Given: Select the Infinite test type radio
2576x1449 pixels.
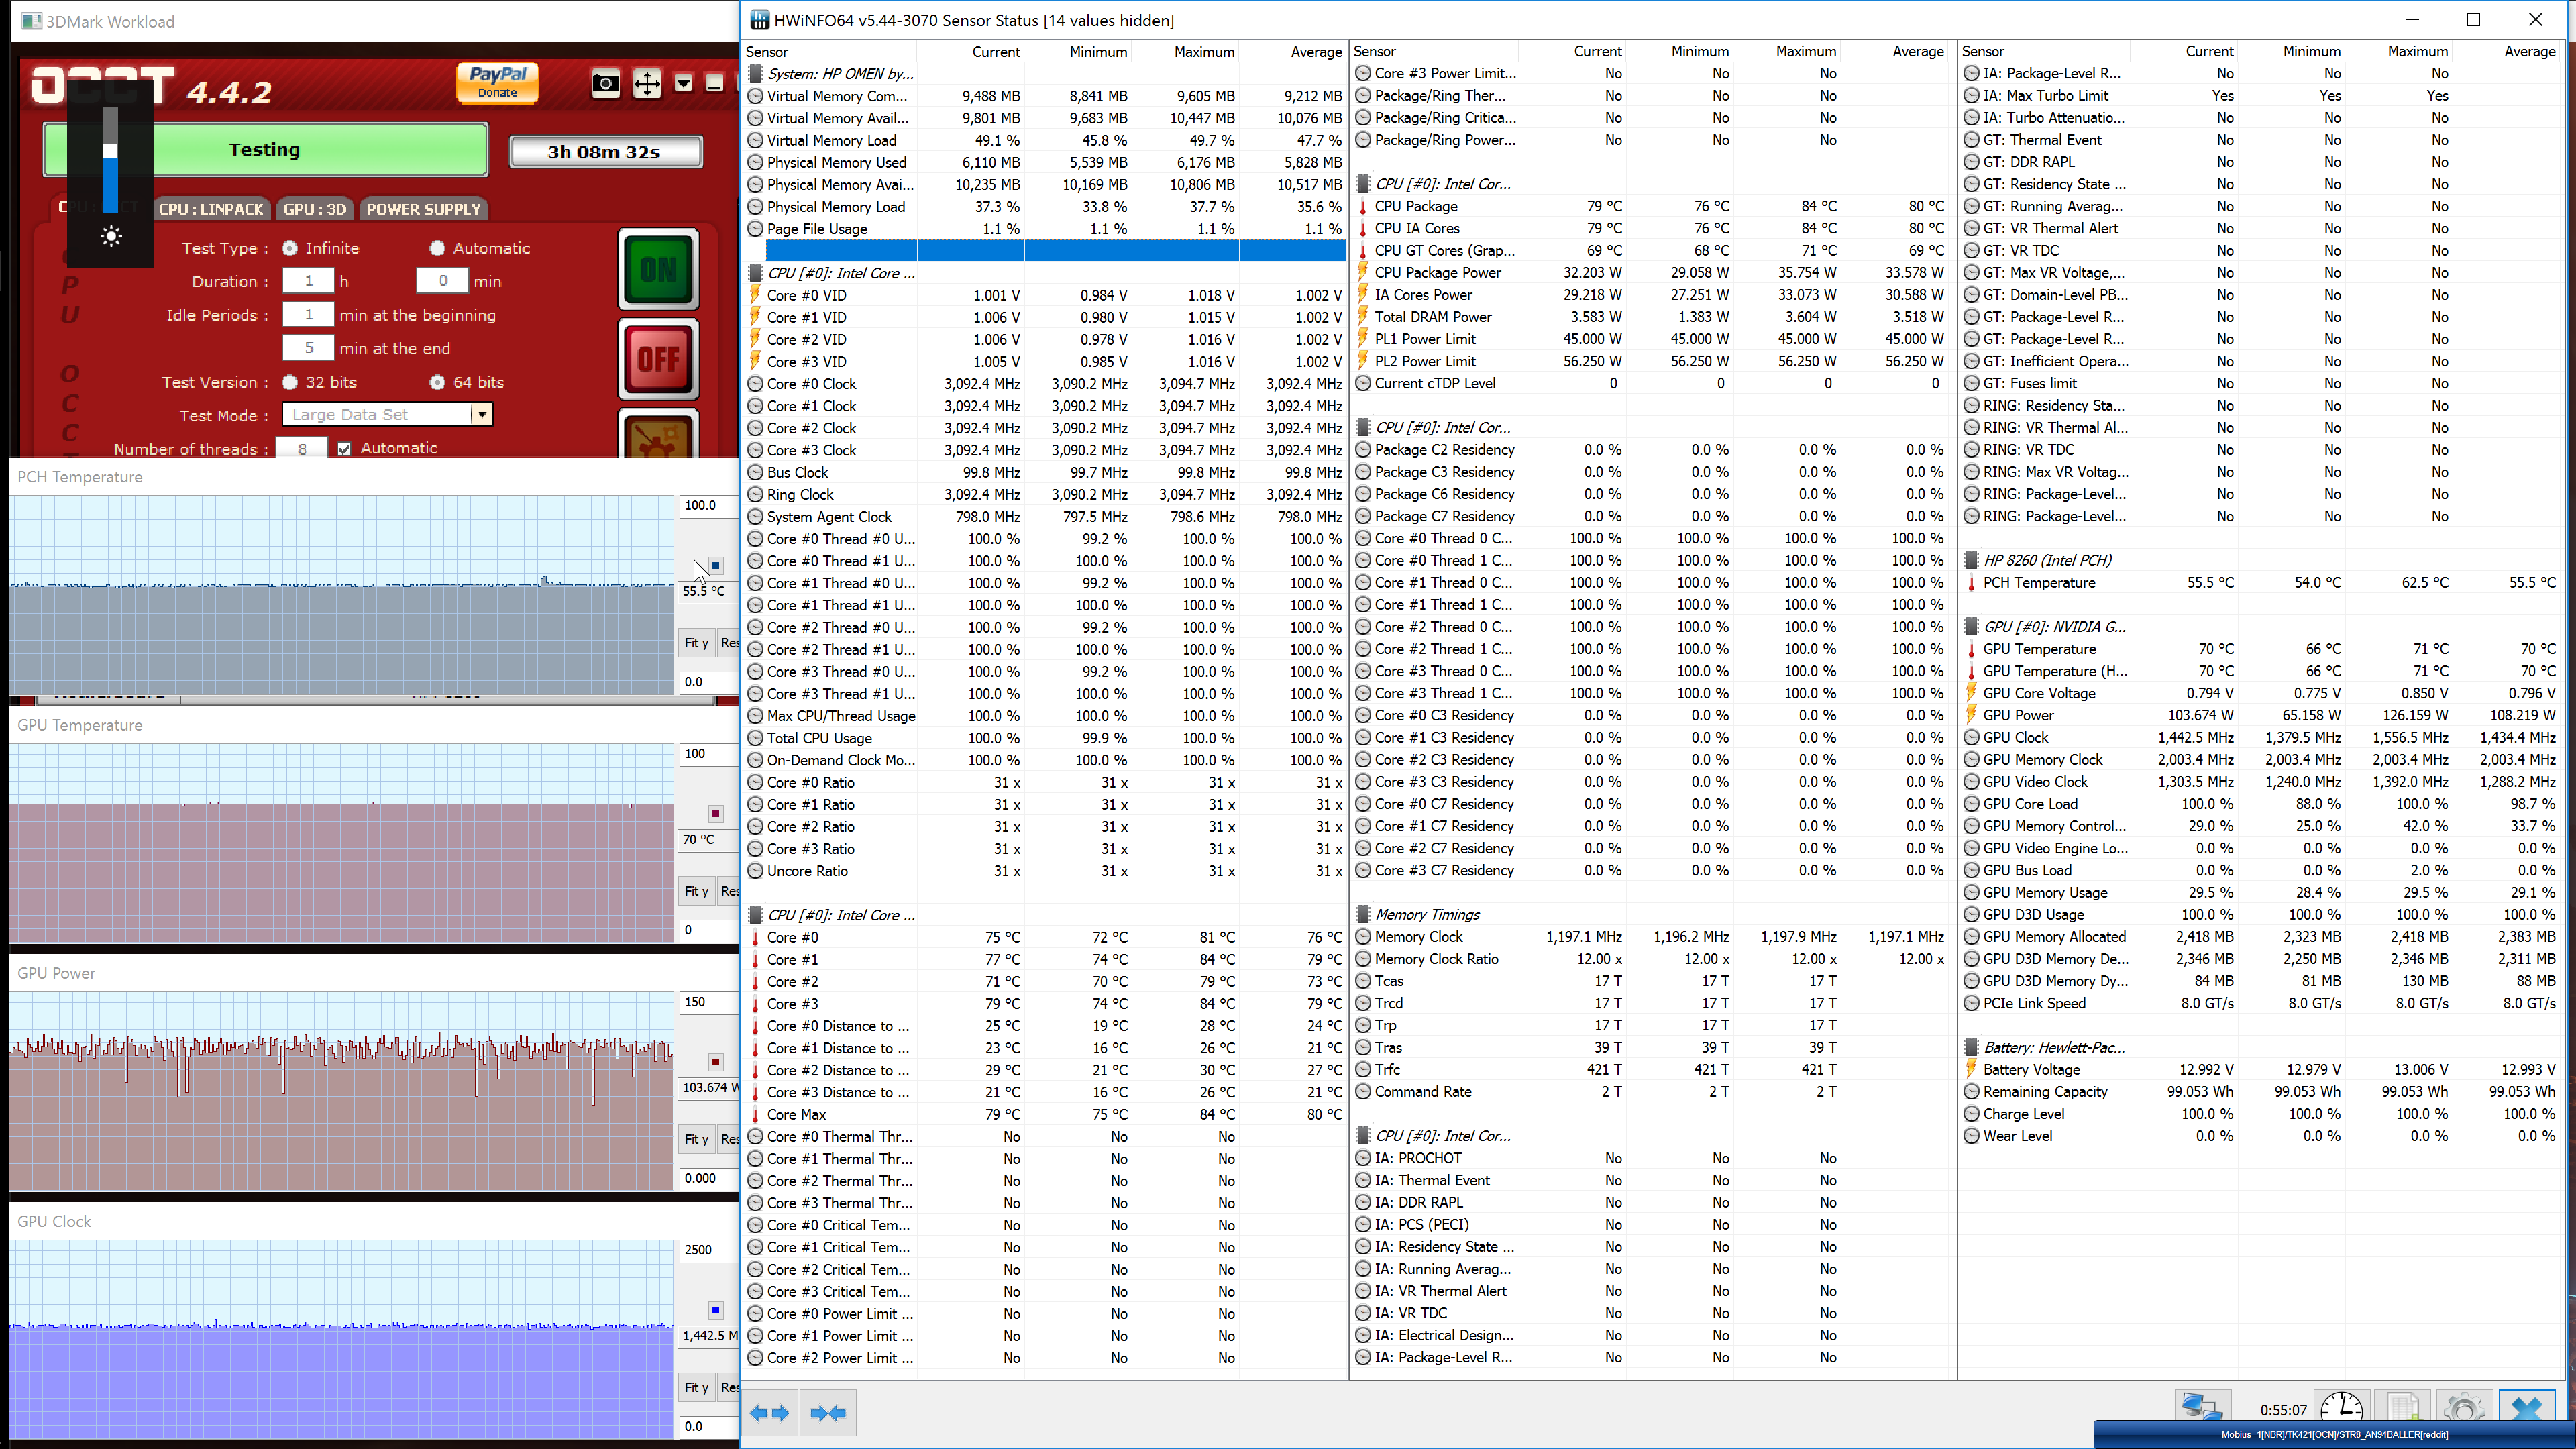Looking at the screenshot, I should (290, 248).
